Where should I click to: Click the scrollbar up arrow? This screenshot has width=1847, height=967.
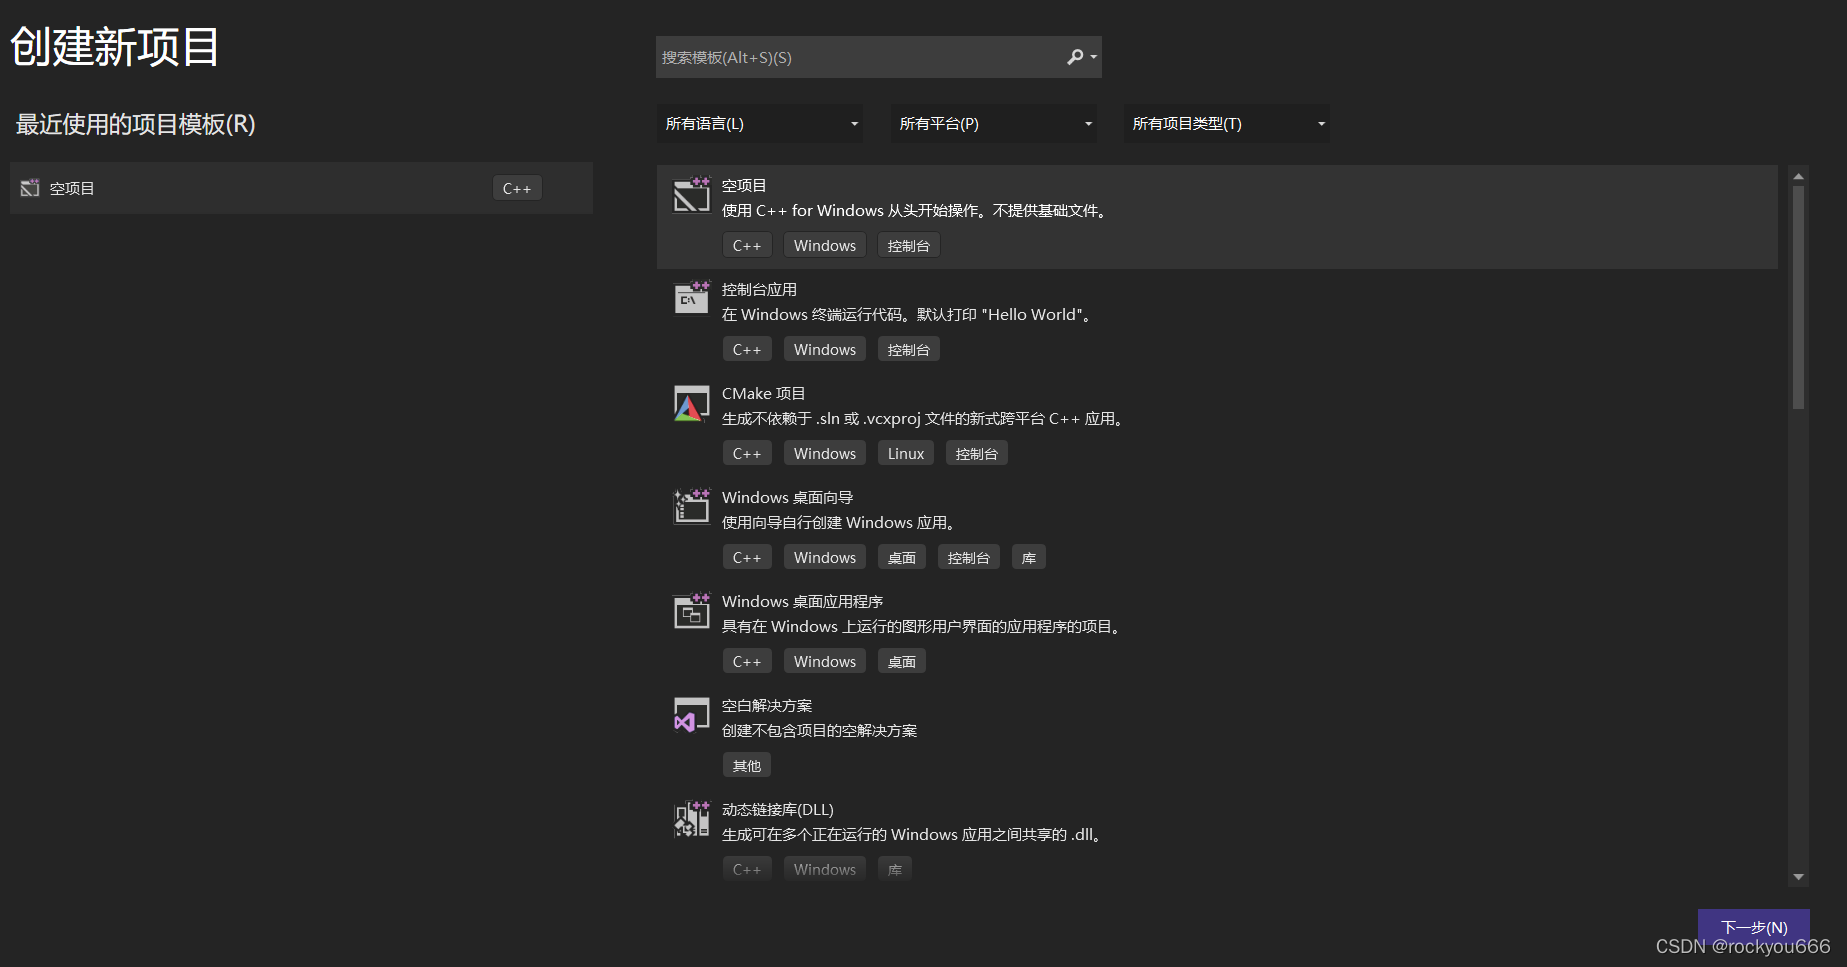tap(1798, 176)
